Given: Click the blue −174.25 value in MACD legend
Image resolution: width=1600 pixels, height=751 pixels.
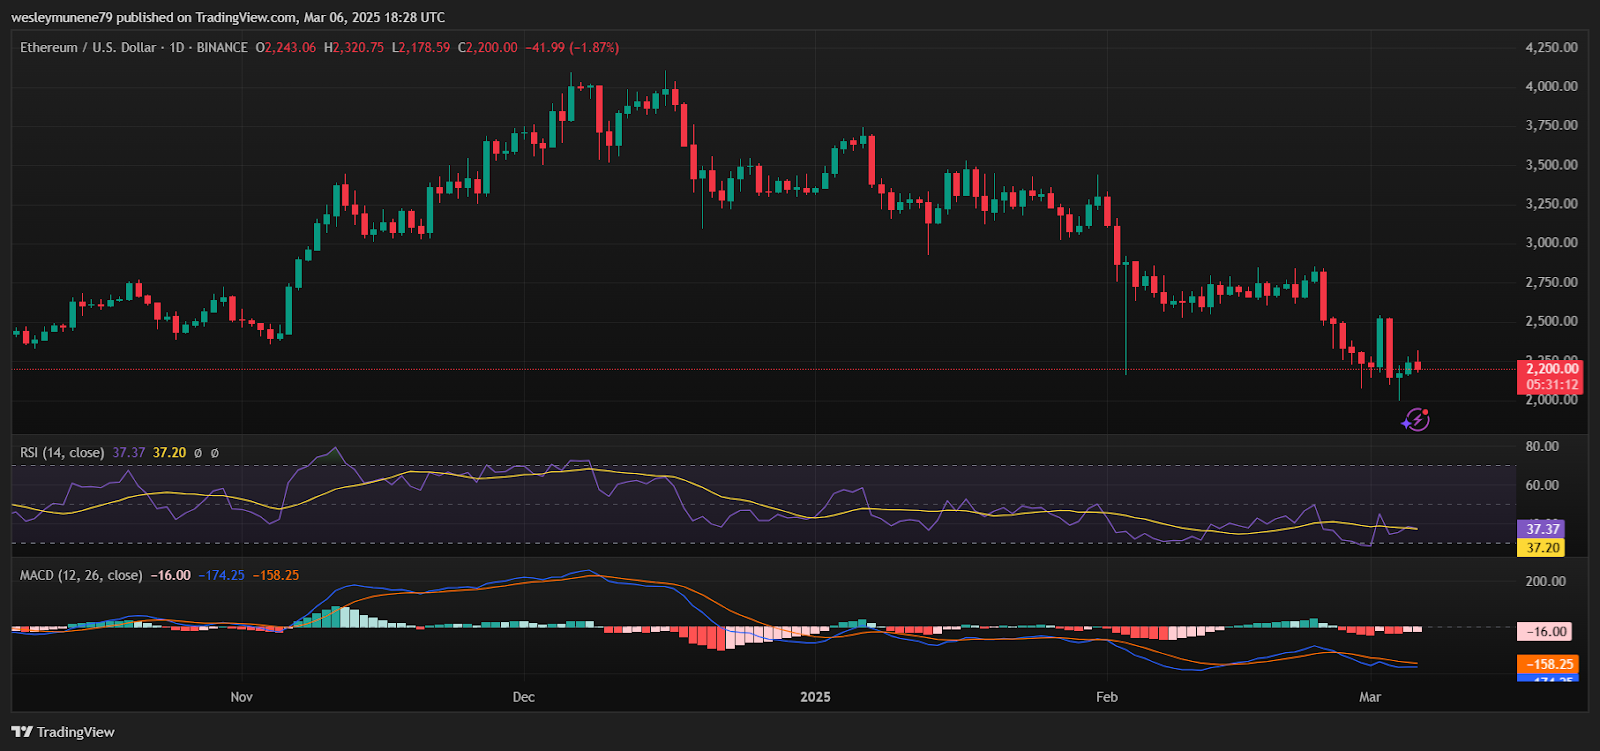Looking at the screenshot, I should coord(221,575).
